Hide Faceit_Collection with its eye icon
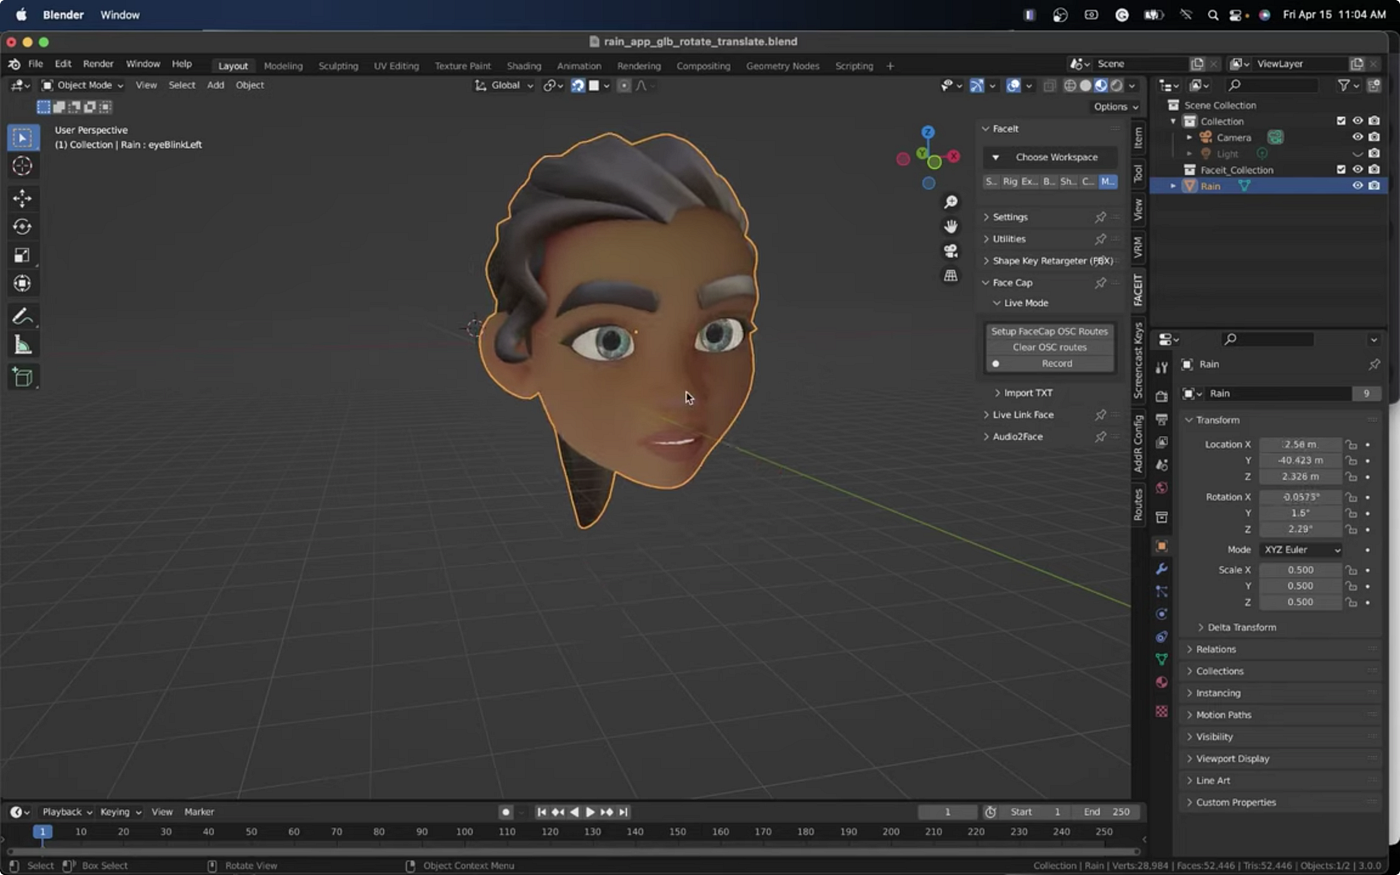The width and height of the screenshot is (1400, 875). (x=1357, y=170)
